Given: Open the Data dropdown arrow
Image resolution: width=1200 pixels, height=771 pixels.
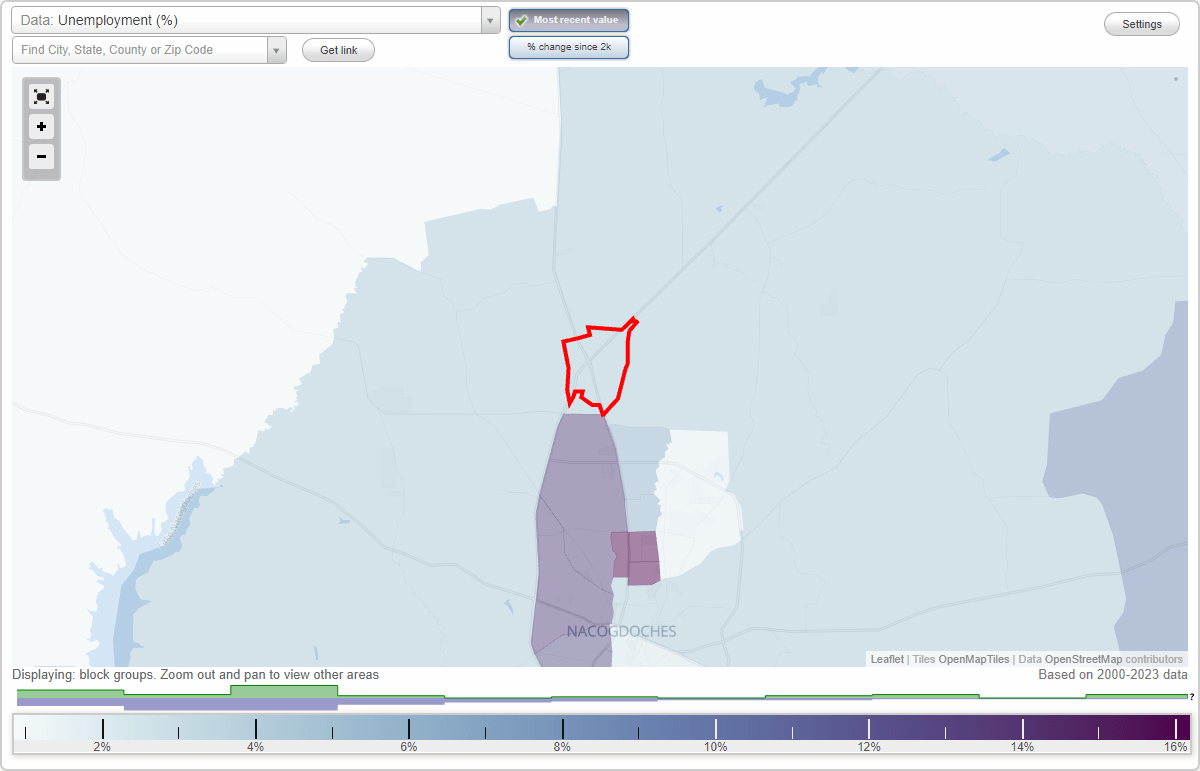Looking at the screenshot, I should [489, 20].
